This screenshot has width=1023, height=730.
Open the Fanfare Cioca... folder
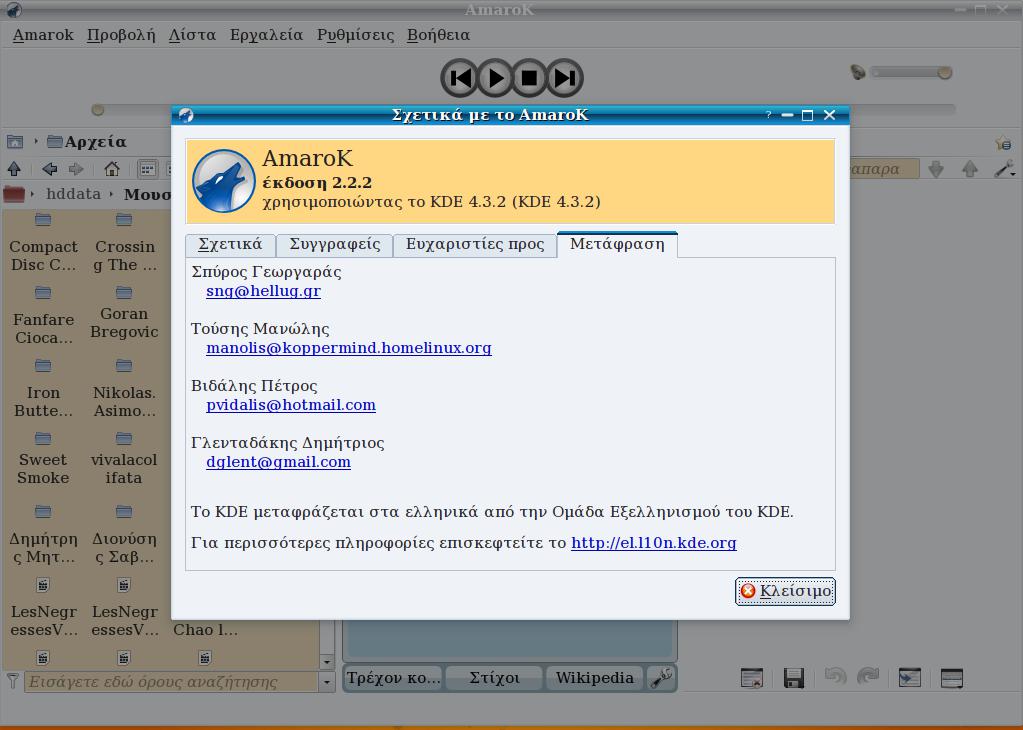(43, 317)
